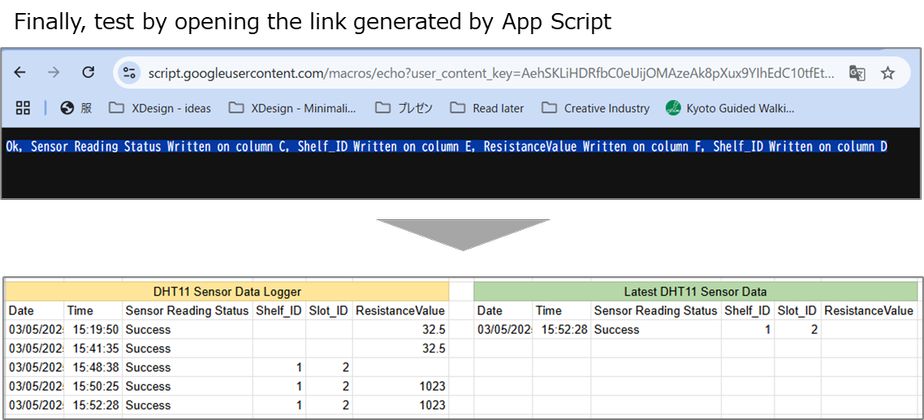
Task: Open the XDesign - Minimali... bookmark folder
Action: coord(292,108)
